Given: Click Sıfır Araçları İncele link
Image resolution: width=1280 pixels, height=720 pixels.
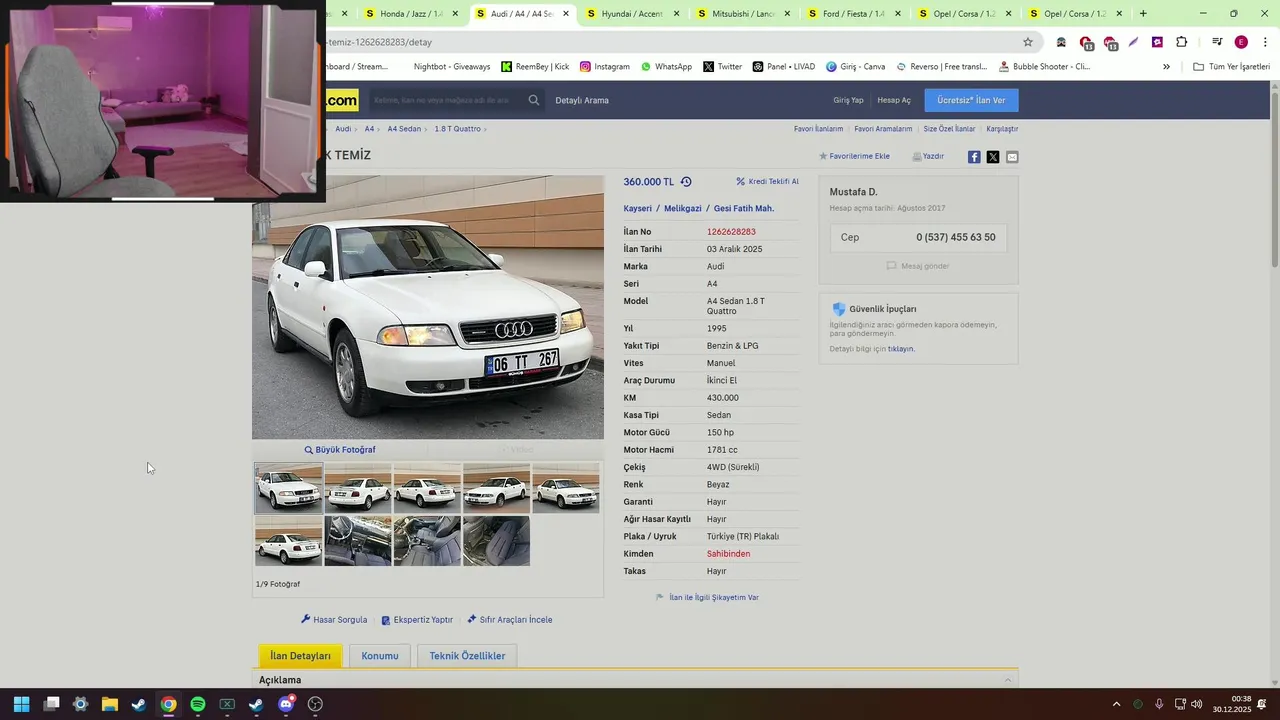Looking at the screenshot, I should 509,620.
